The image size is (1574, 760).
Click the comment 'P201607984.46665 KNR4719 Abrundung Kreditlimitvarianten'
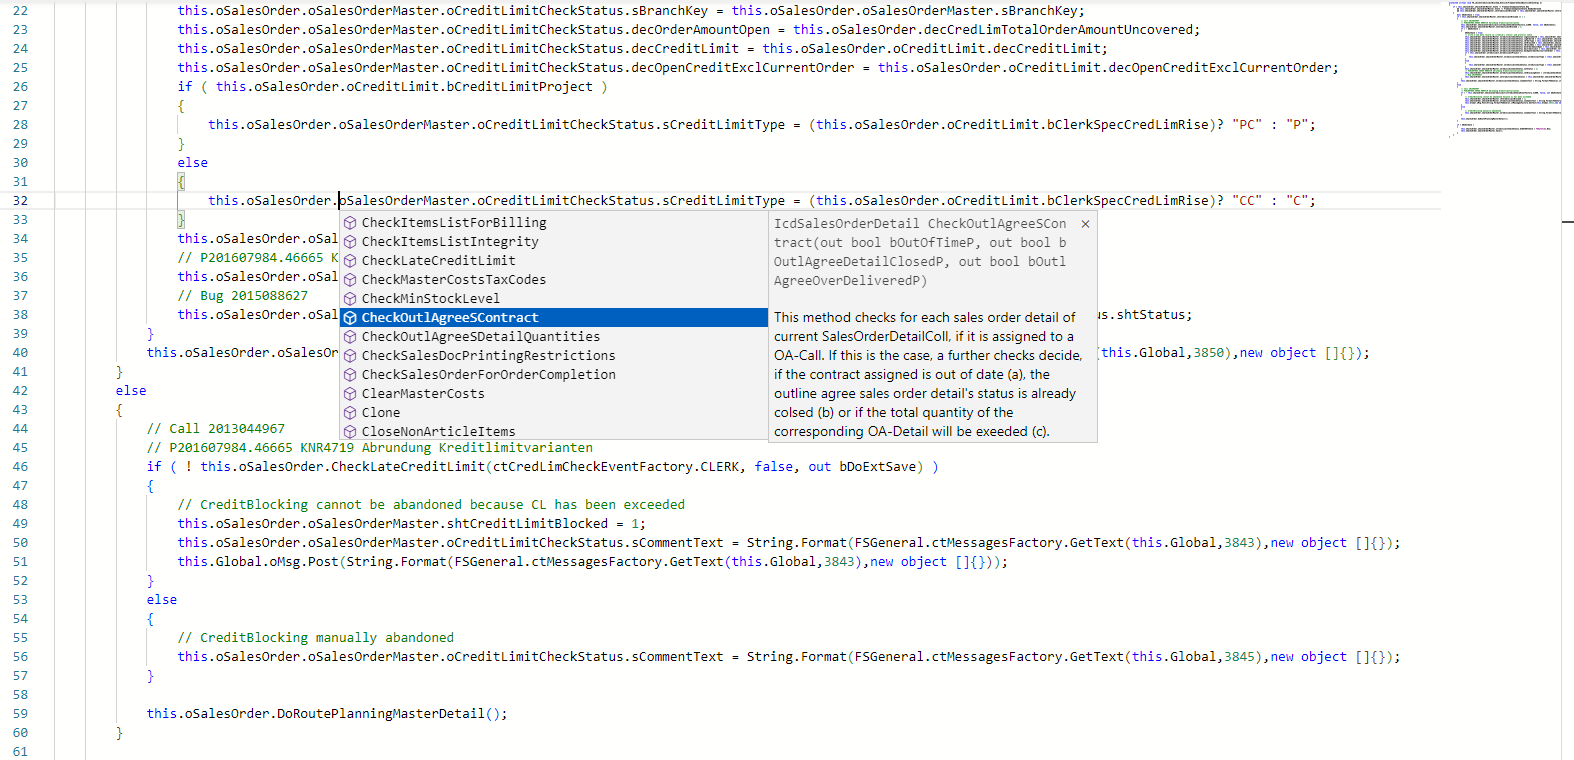[370, 448]
